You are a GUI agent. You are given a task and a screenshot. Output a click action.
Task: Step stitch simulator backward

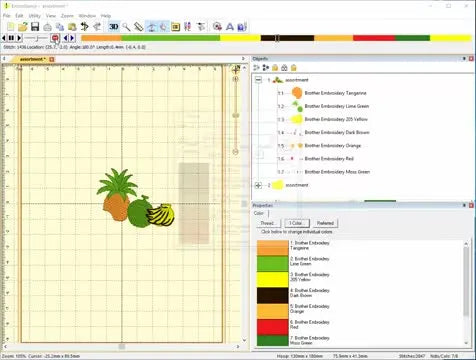(4, 38)
